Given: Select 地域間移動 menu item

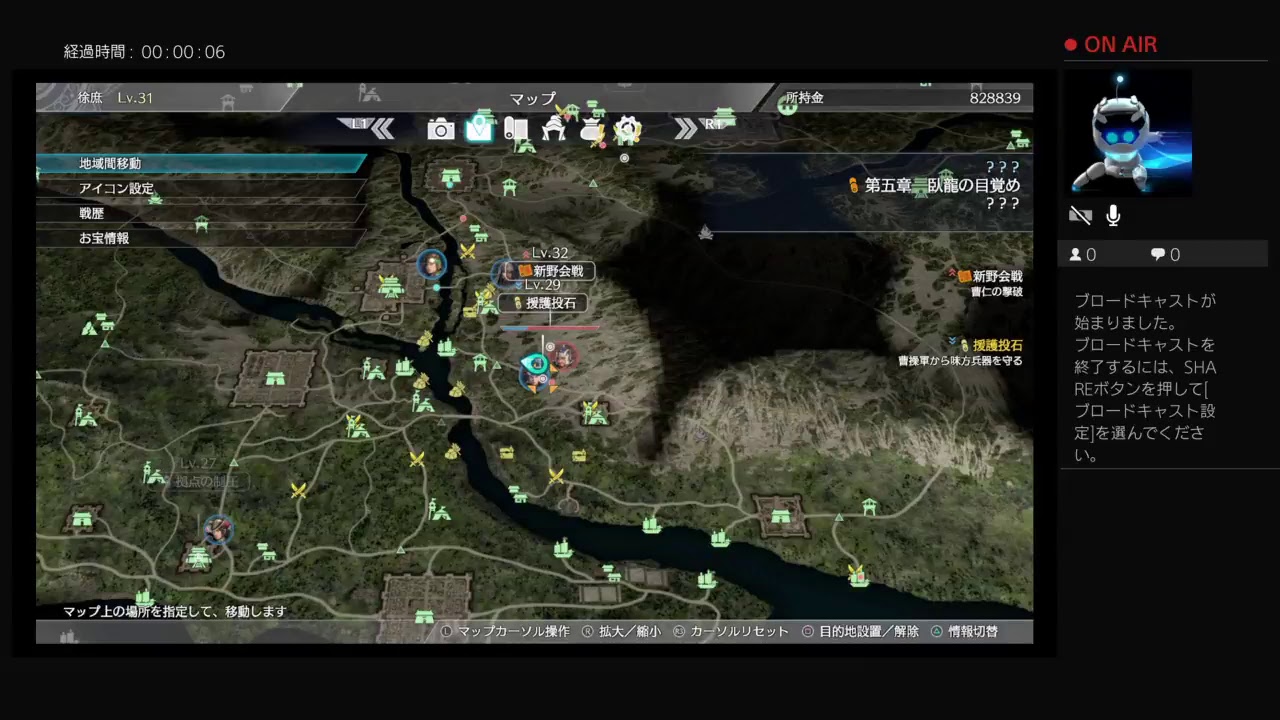Looking at the screenshot, I should click(200, 163).
